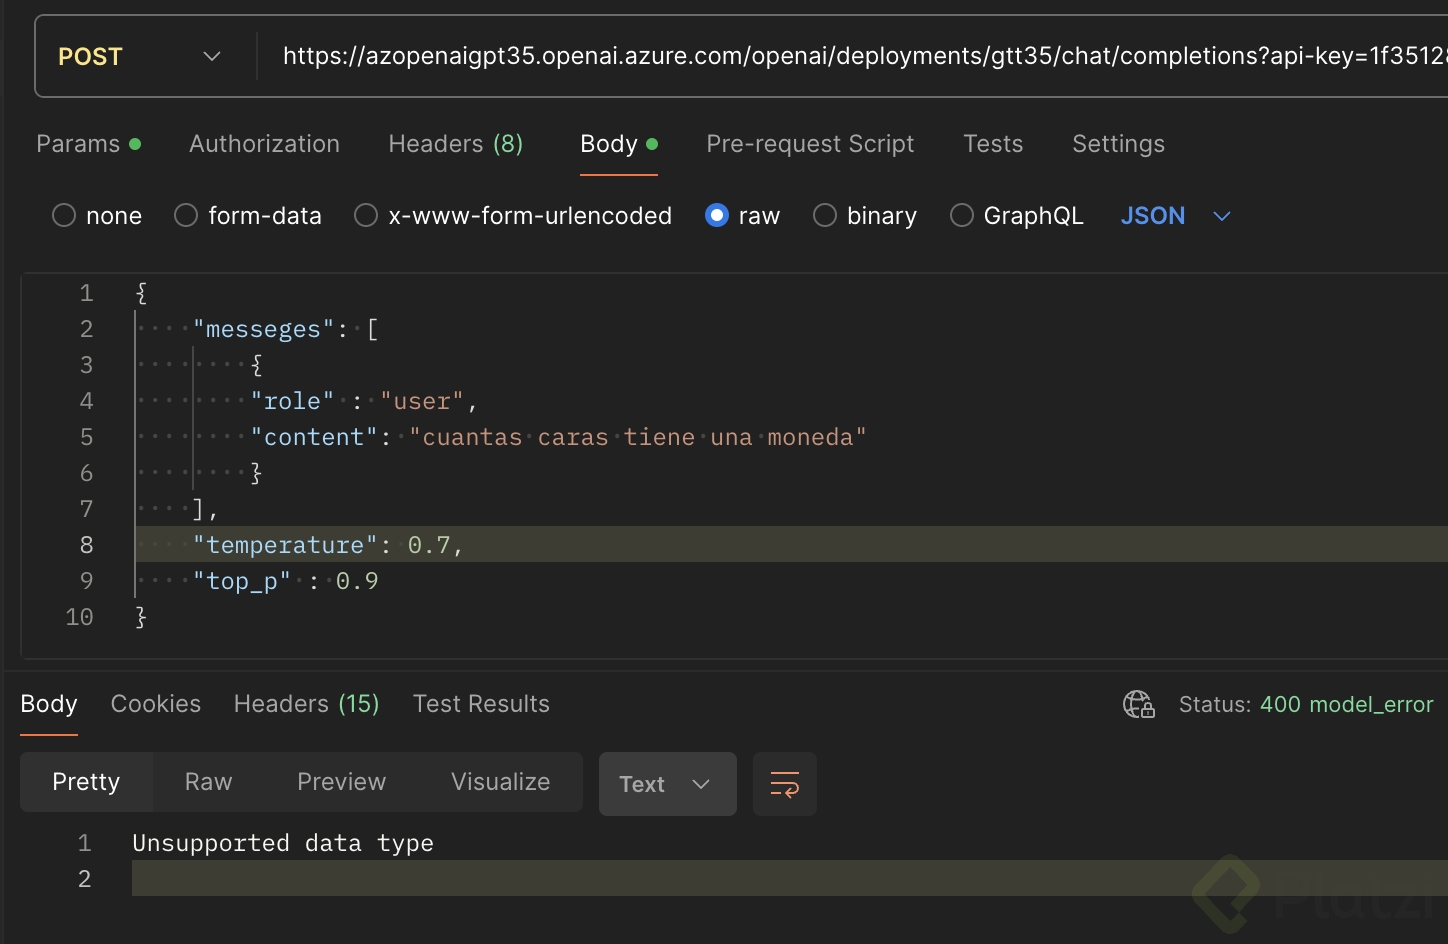The image size is (1448, 944).
Task: Open the Authorization tab
Action: pos(264,144)
